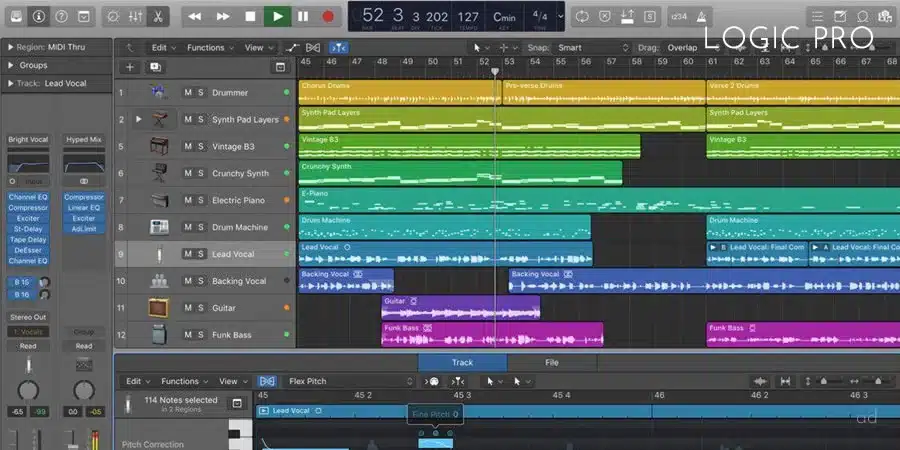Mute the Drummer track
The image size is (900, 450).
(x=187, y=93)
